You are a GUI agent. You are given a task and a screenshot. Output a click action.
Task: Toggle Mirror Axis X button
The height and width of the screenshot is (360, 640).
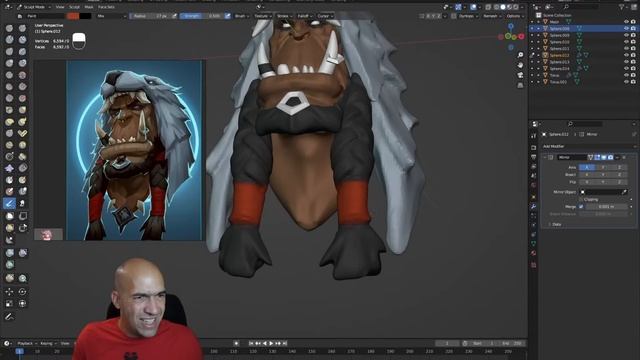pyautogui.click(x=587, y=167)
